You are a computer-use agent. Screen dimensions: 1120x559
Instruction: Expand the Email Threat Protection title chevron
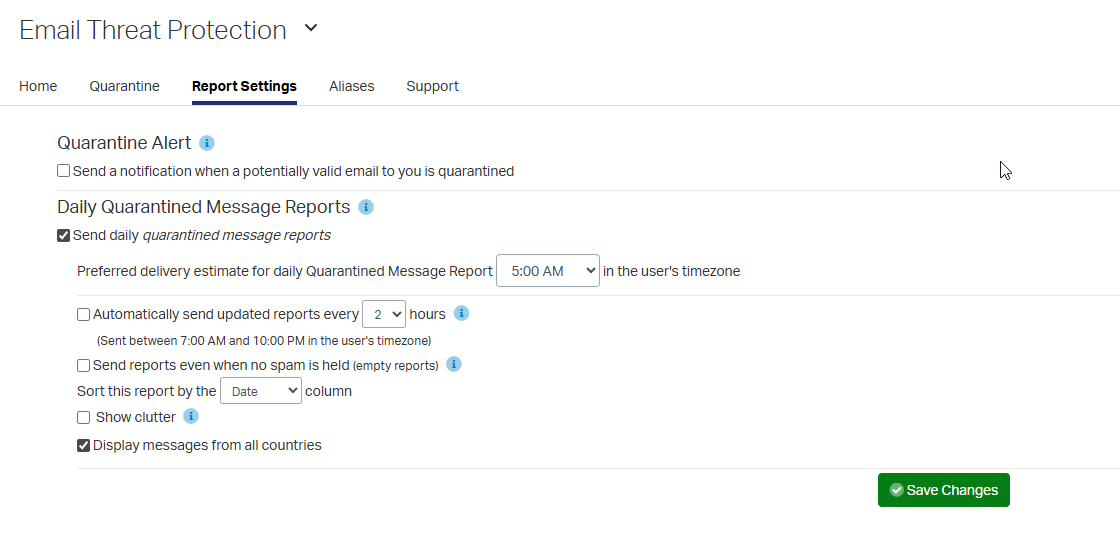point(311,29)
